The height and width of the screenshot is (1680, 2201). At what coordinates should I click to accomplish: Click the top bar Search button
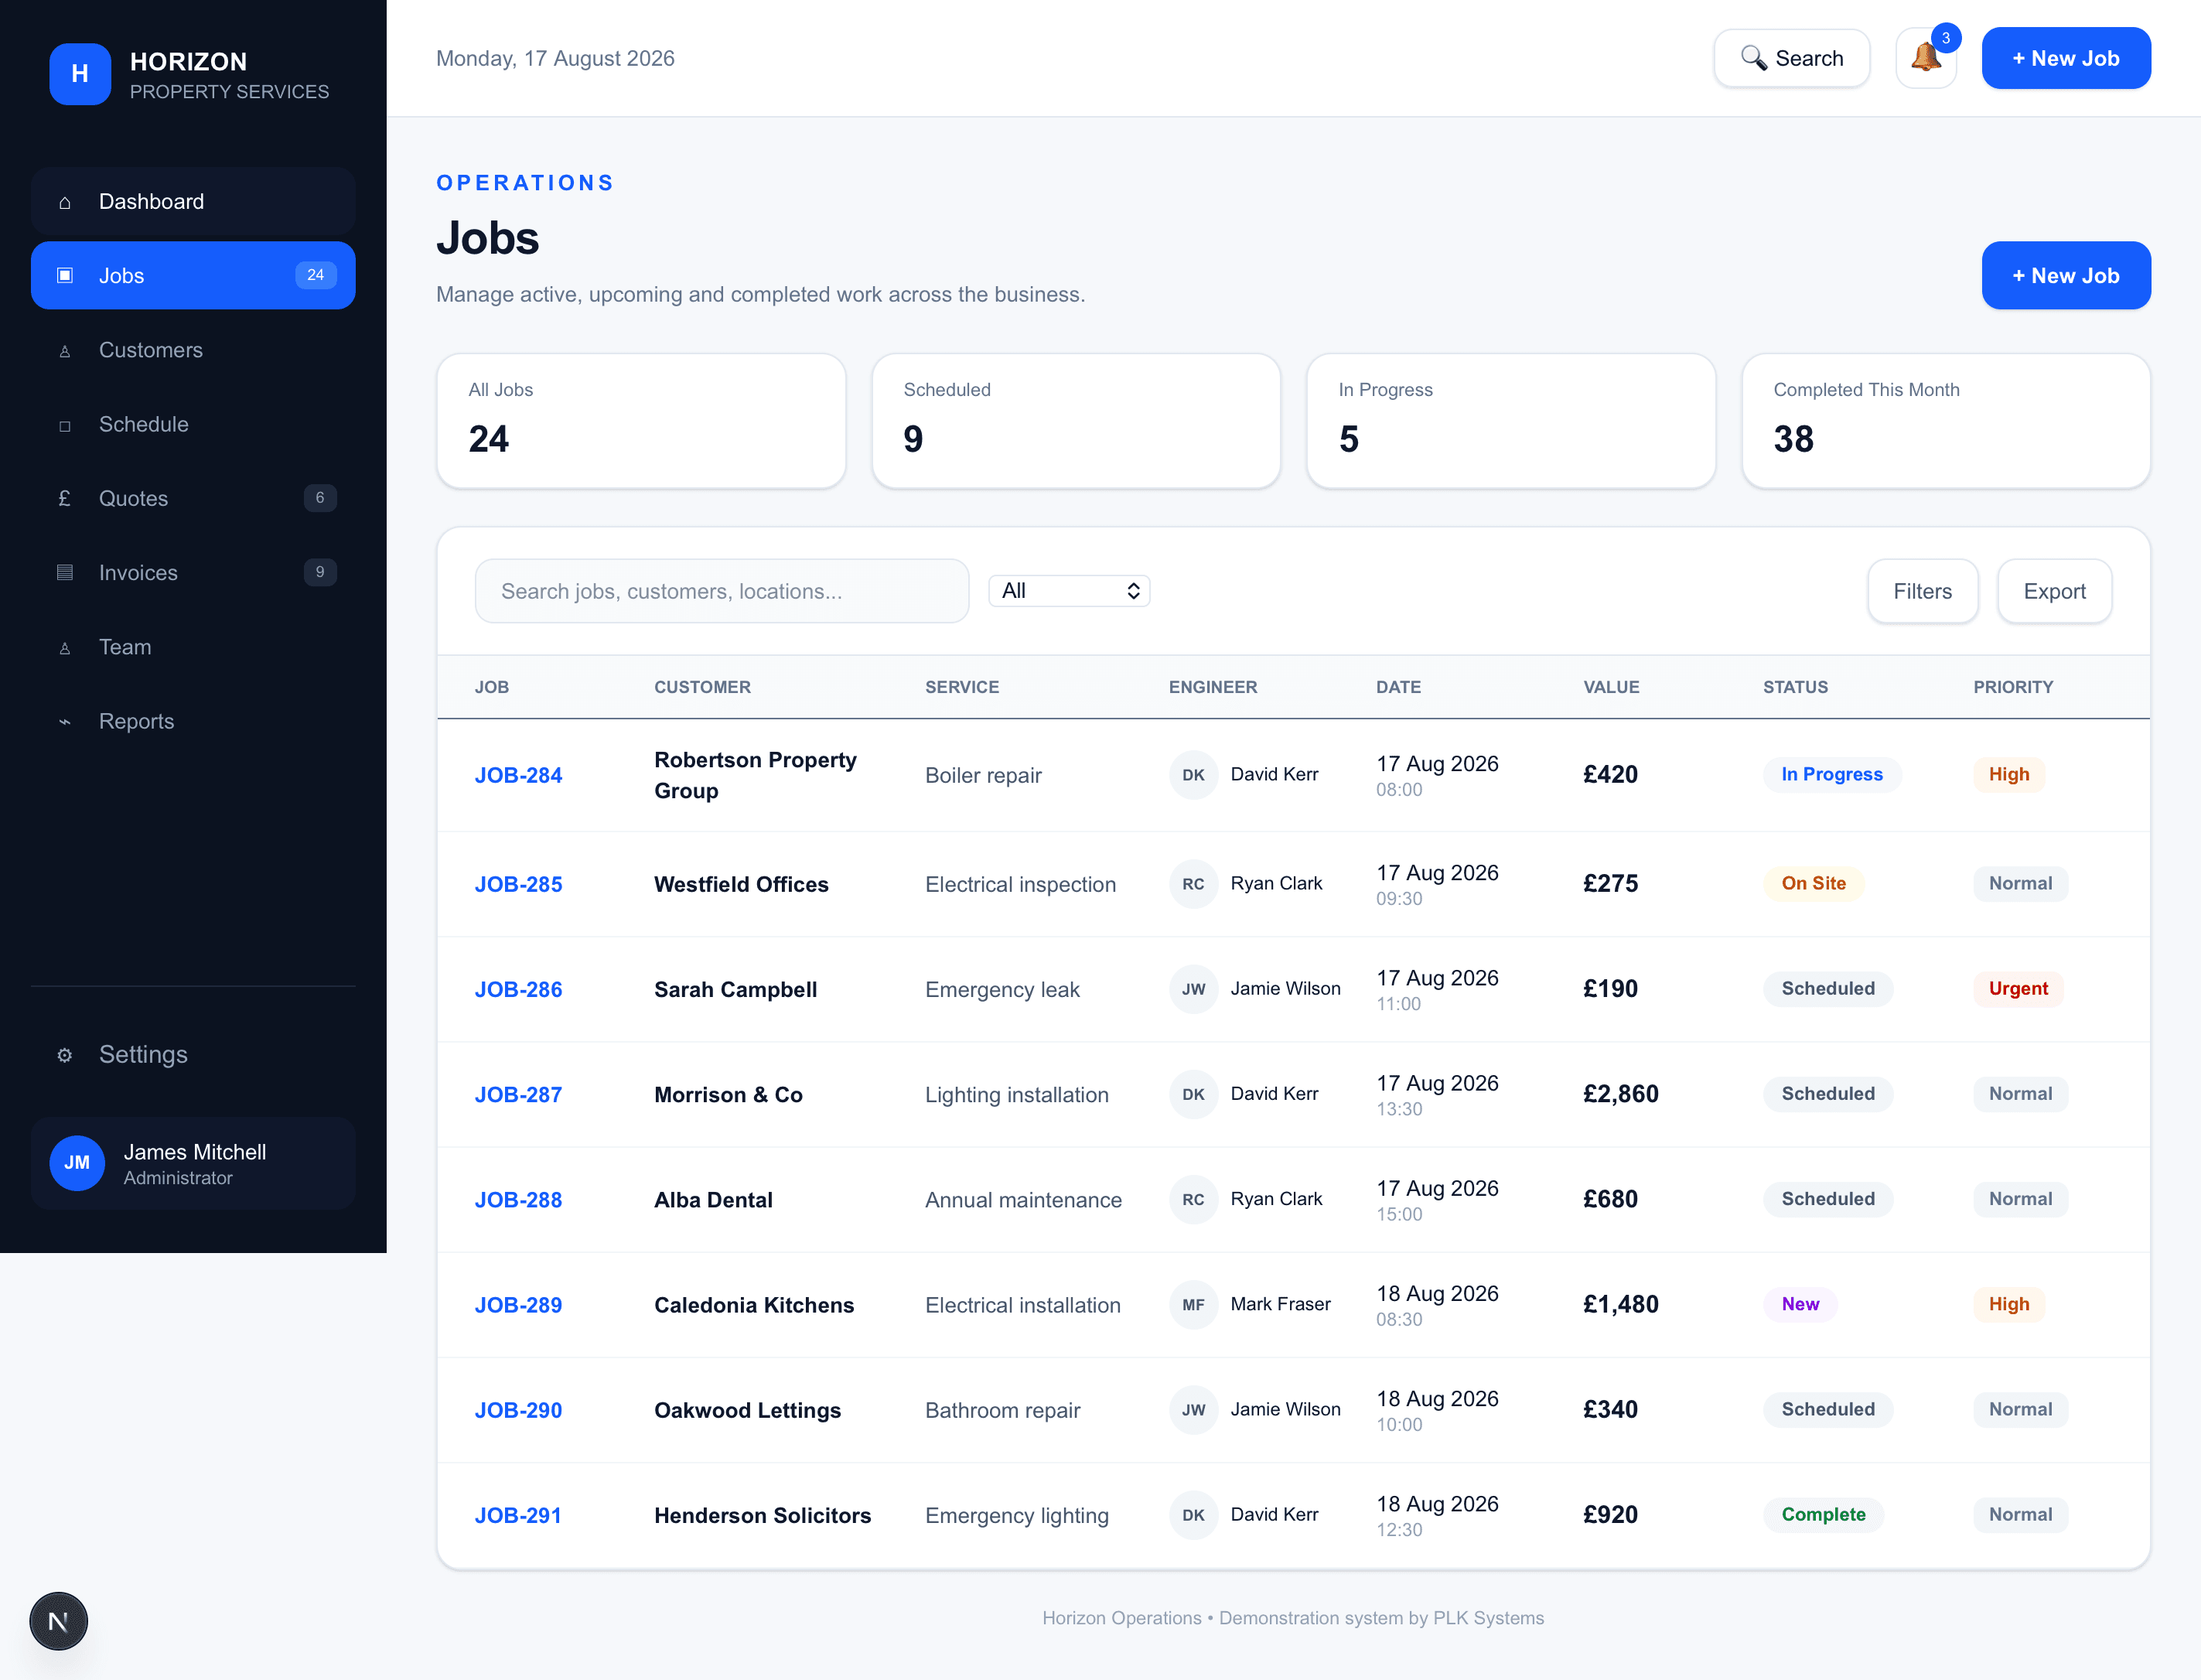pyautogui.click(x=1791, y=58)
